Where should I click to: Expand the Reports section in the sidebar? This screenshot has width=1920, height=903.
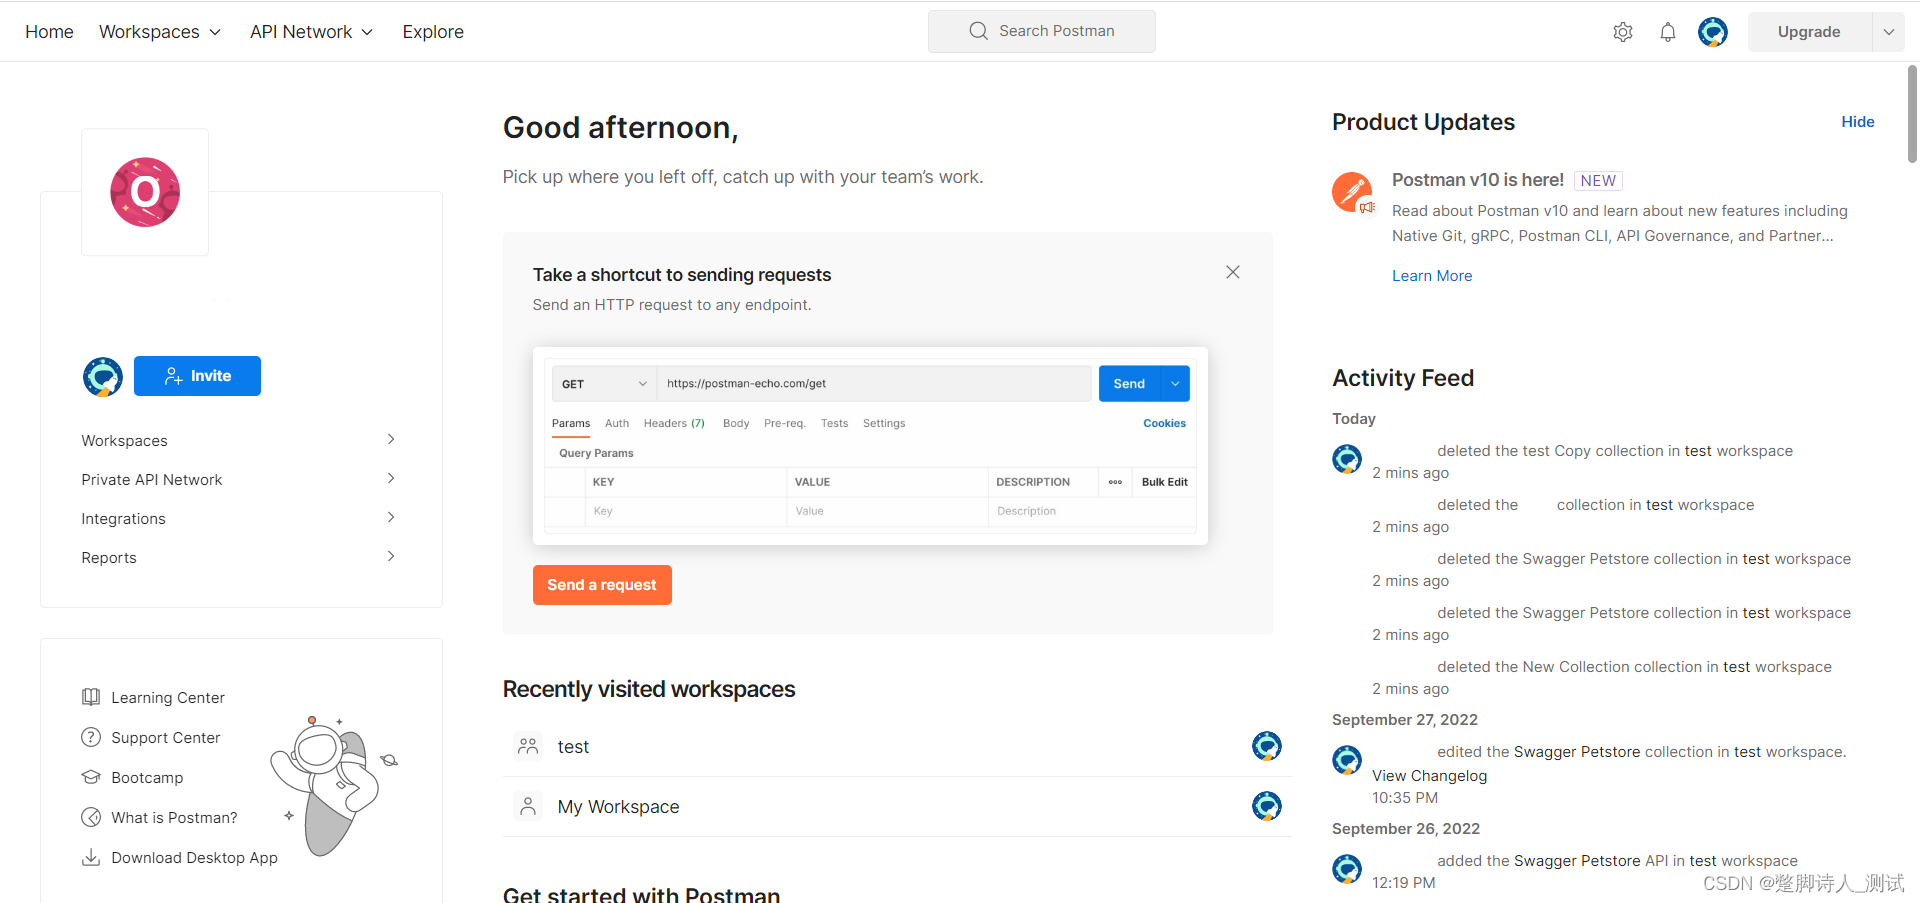tap(391, 556)
